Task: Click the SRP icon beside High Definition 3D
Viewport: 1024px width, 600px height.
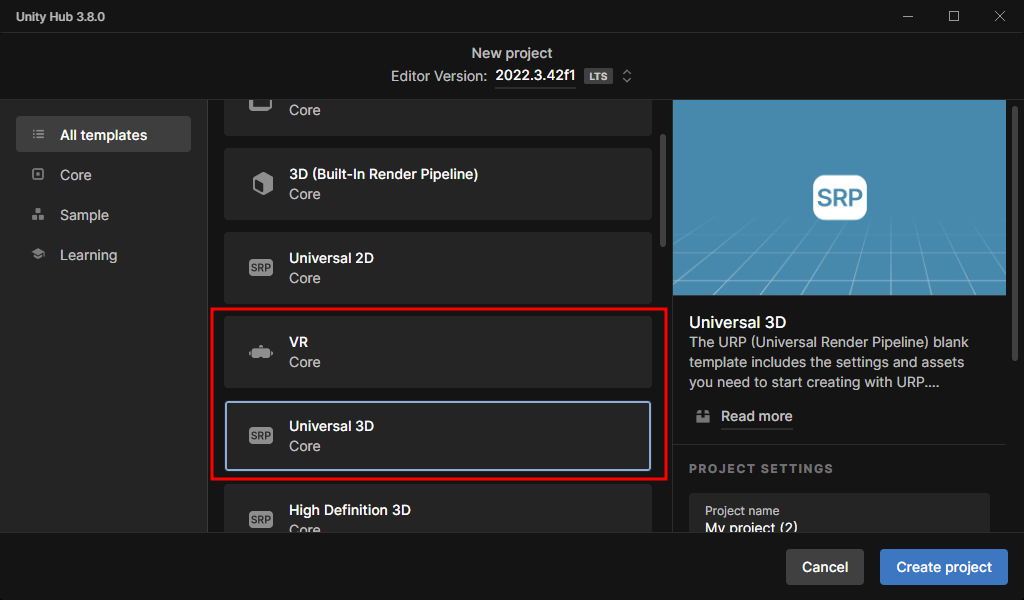Action: coord(261,520)
